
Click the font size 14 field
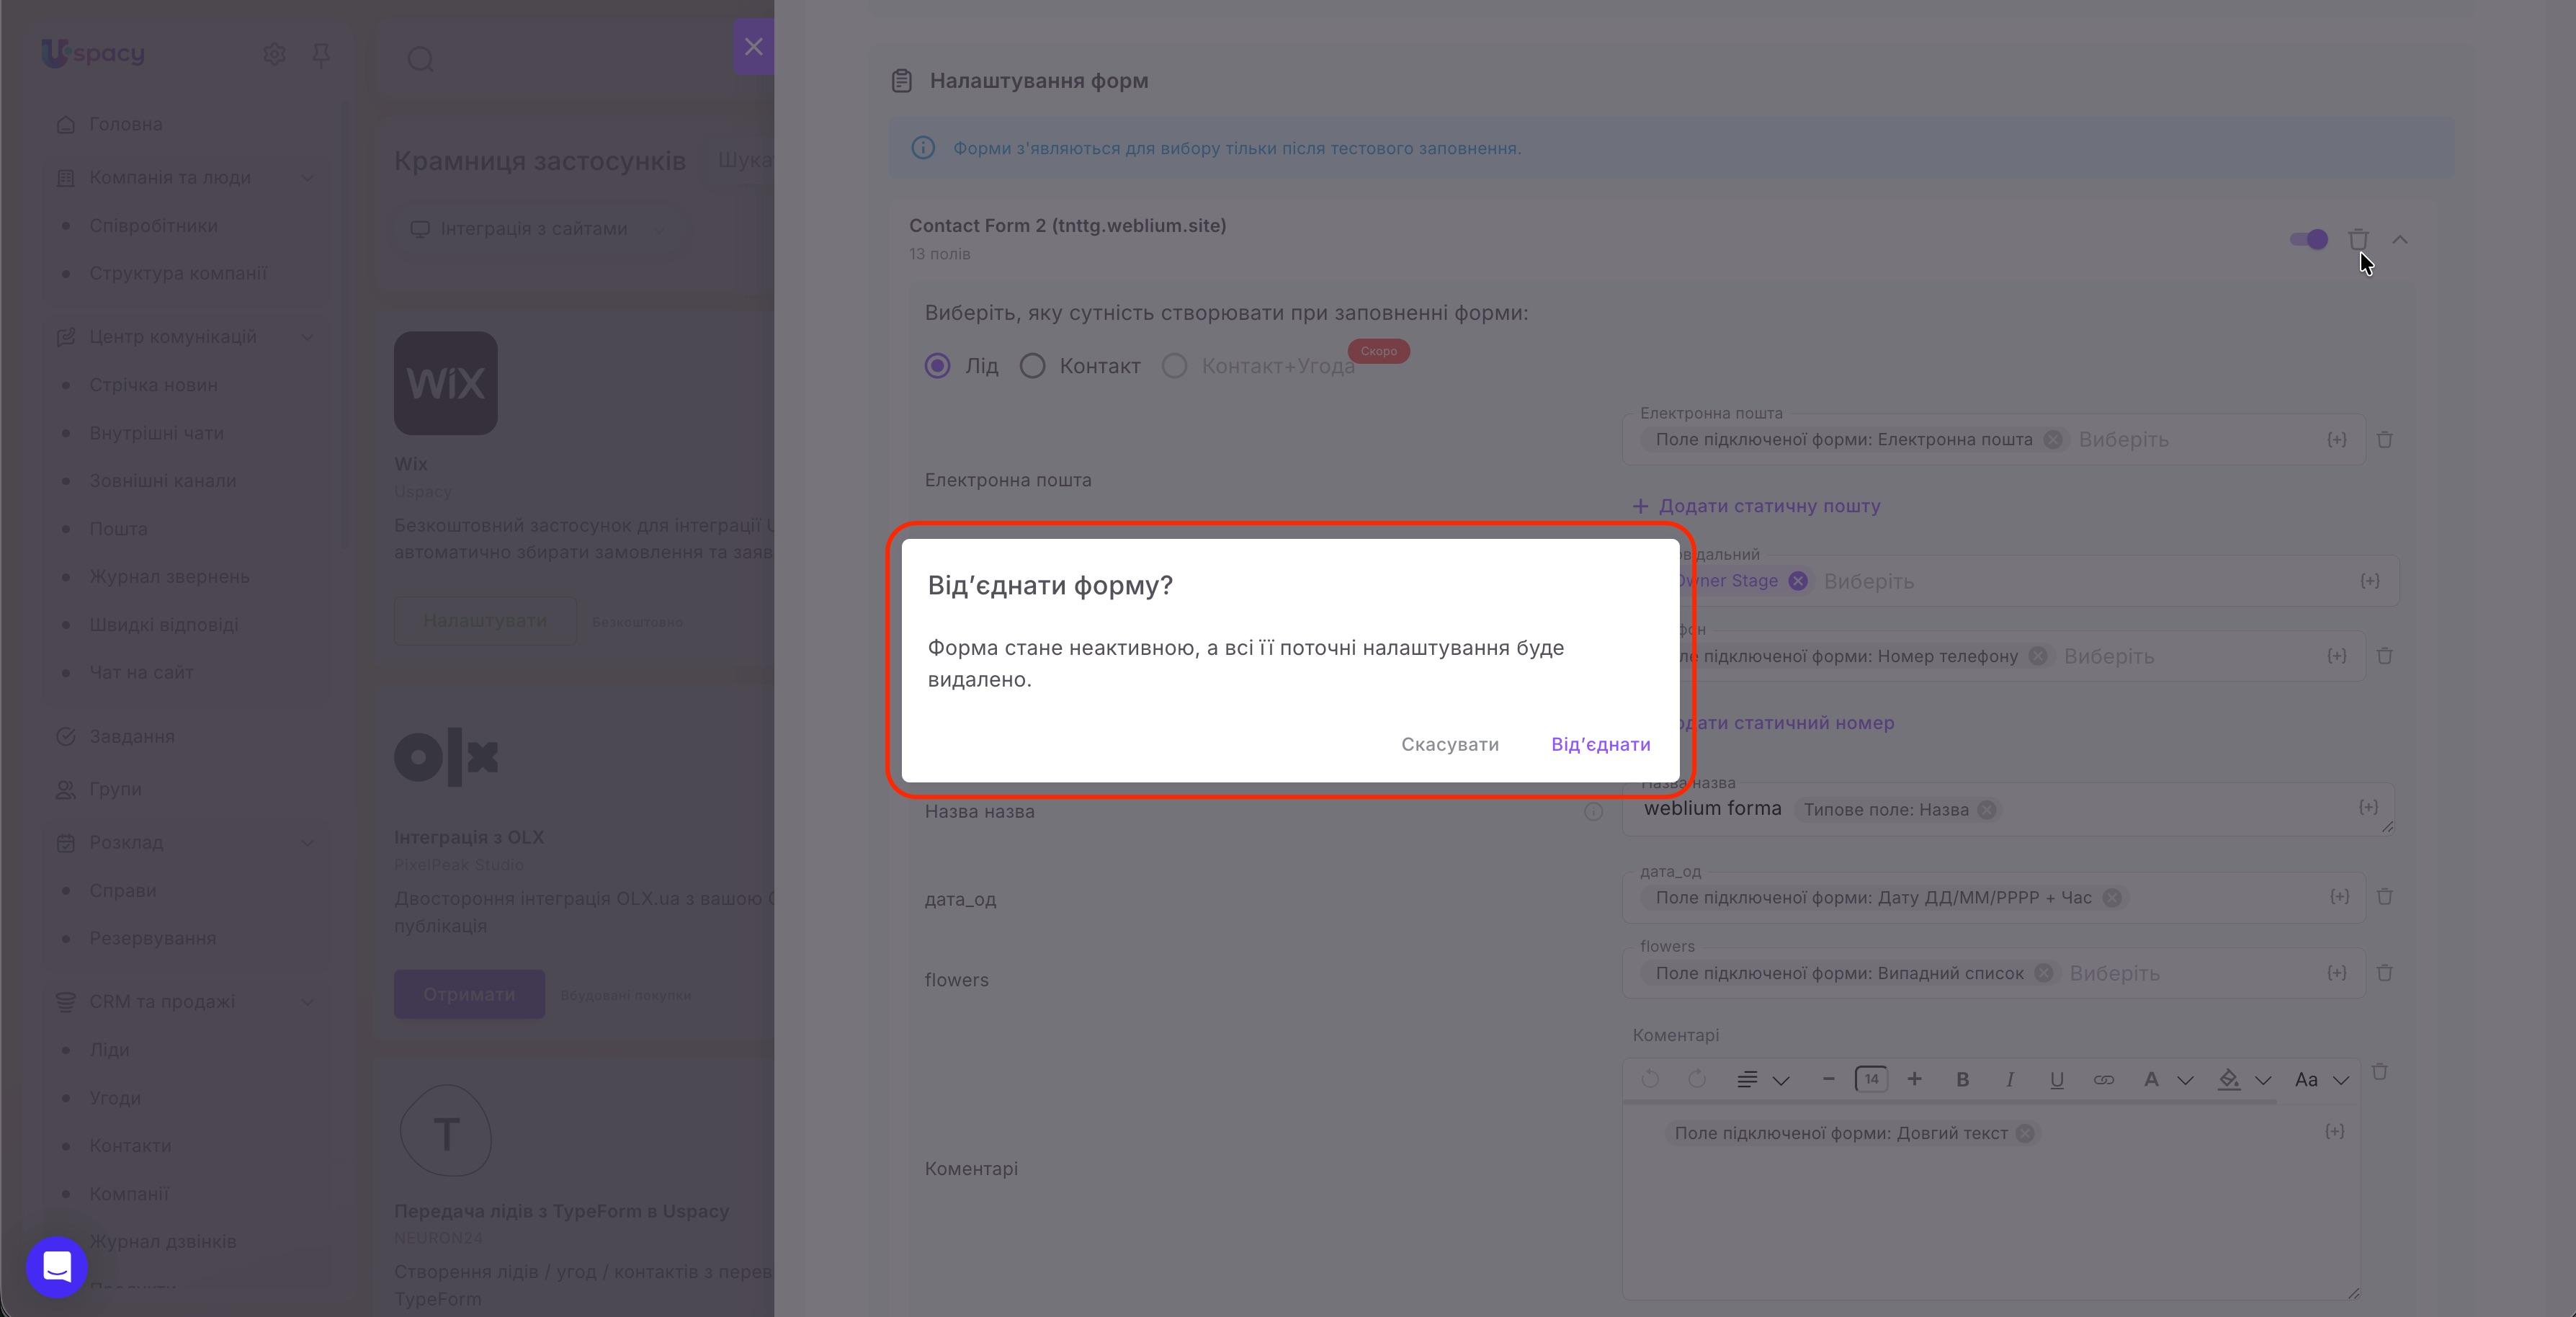1871,1079
